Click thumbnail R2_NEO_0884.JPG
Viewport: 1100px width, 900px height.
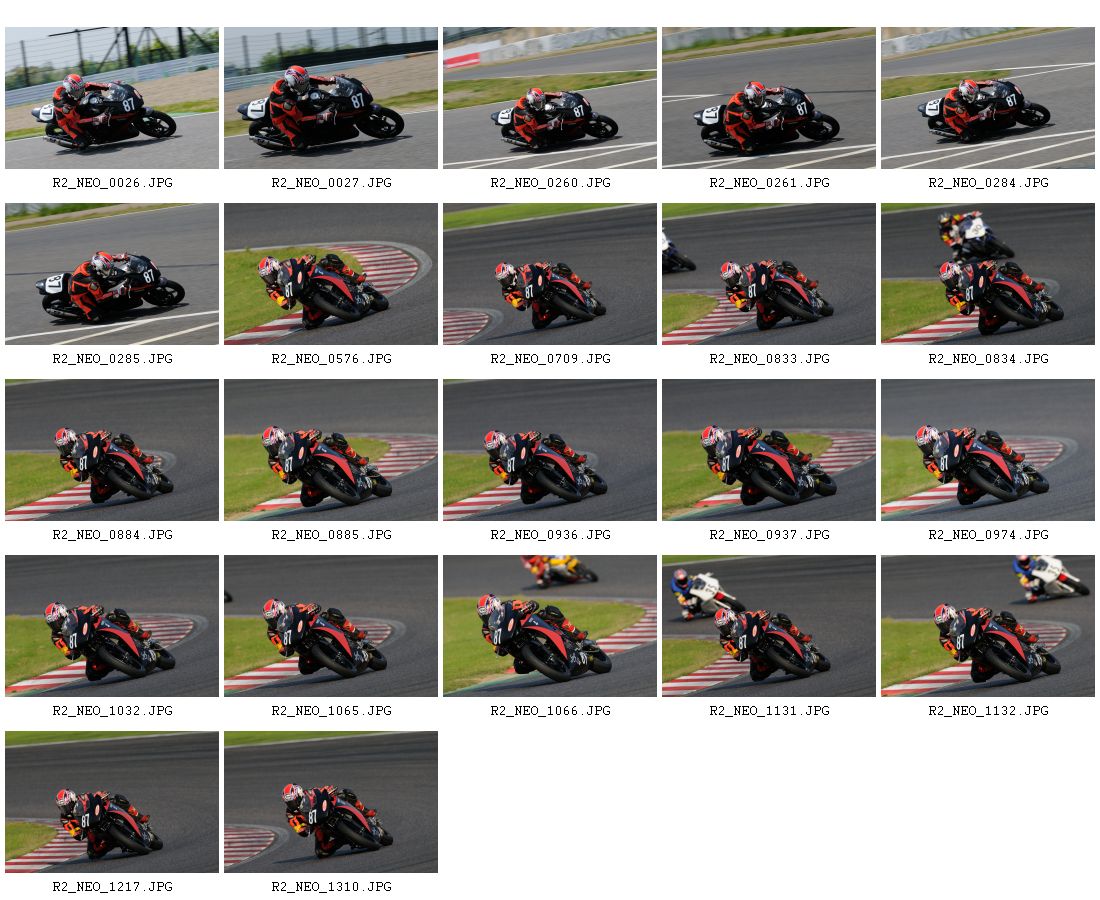pyautogui.click(x=112, y=450)
